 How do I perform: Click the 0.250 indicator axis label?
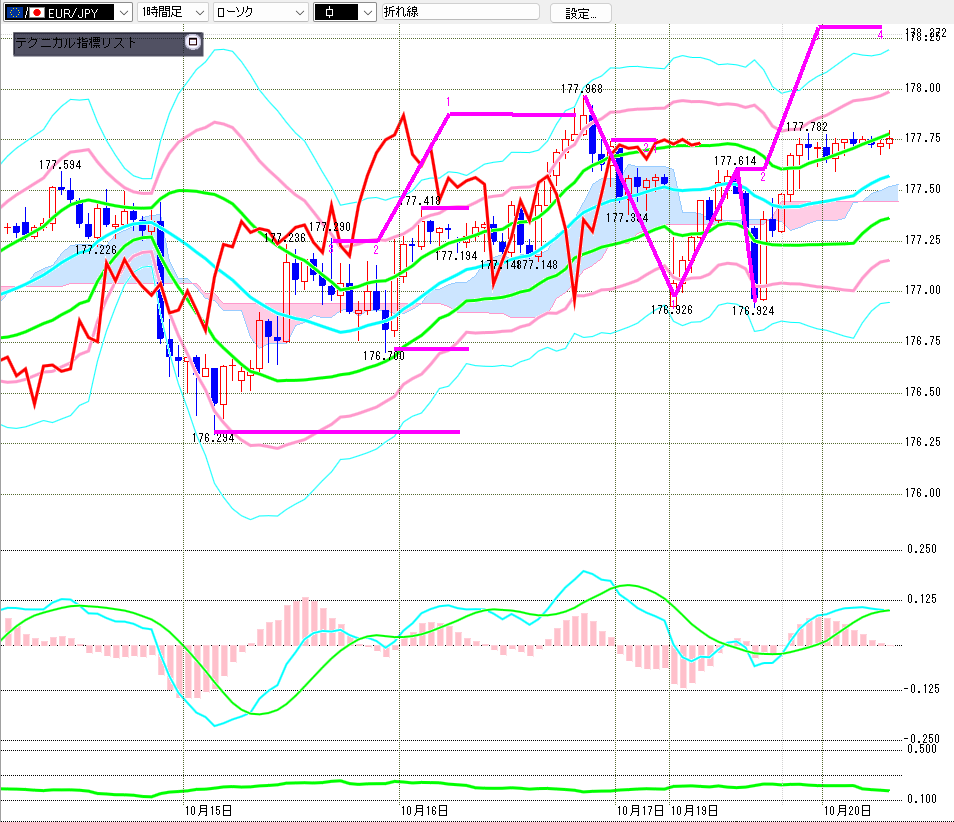(x=922, y=549)
